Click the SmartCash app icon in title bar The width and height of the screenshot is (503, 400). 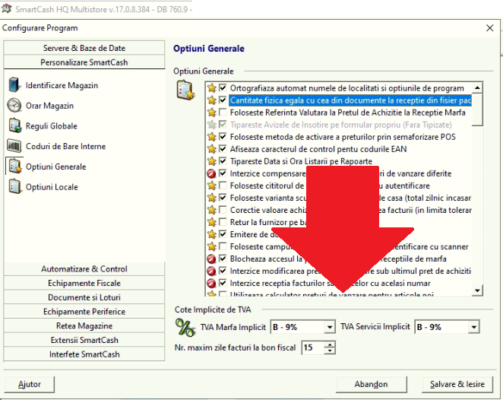(x=6, y=8)
